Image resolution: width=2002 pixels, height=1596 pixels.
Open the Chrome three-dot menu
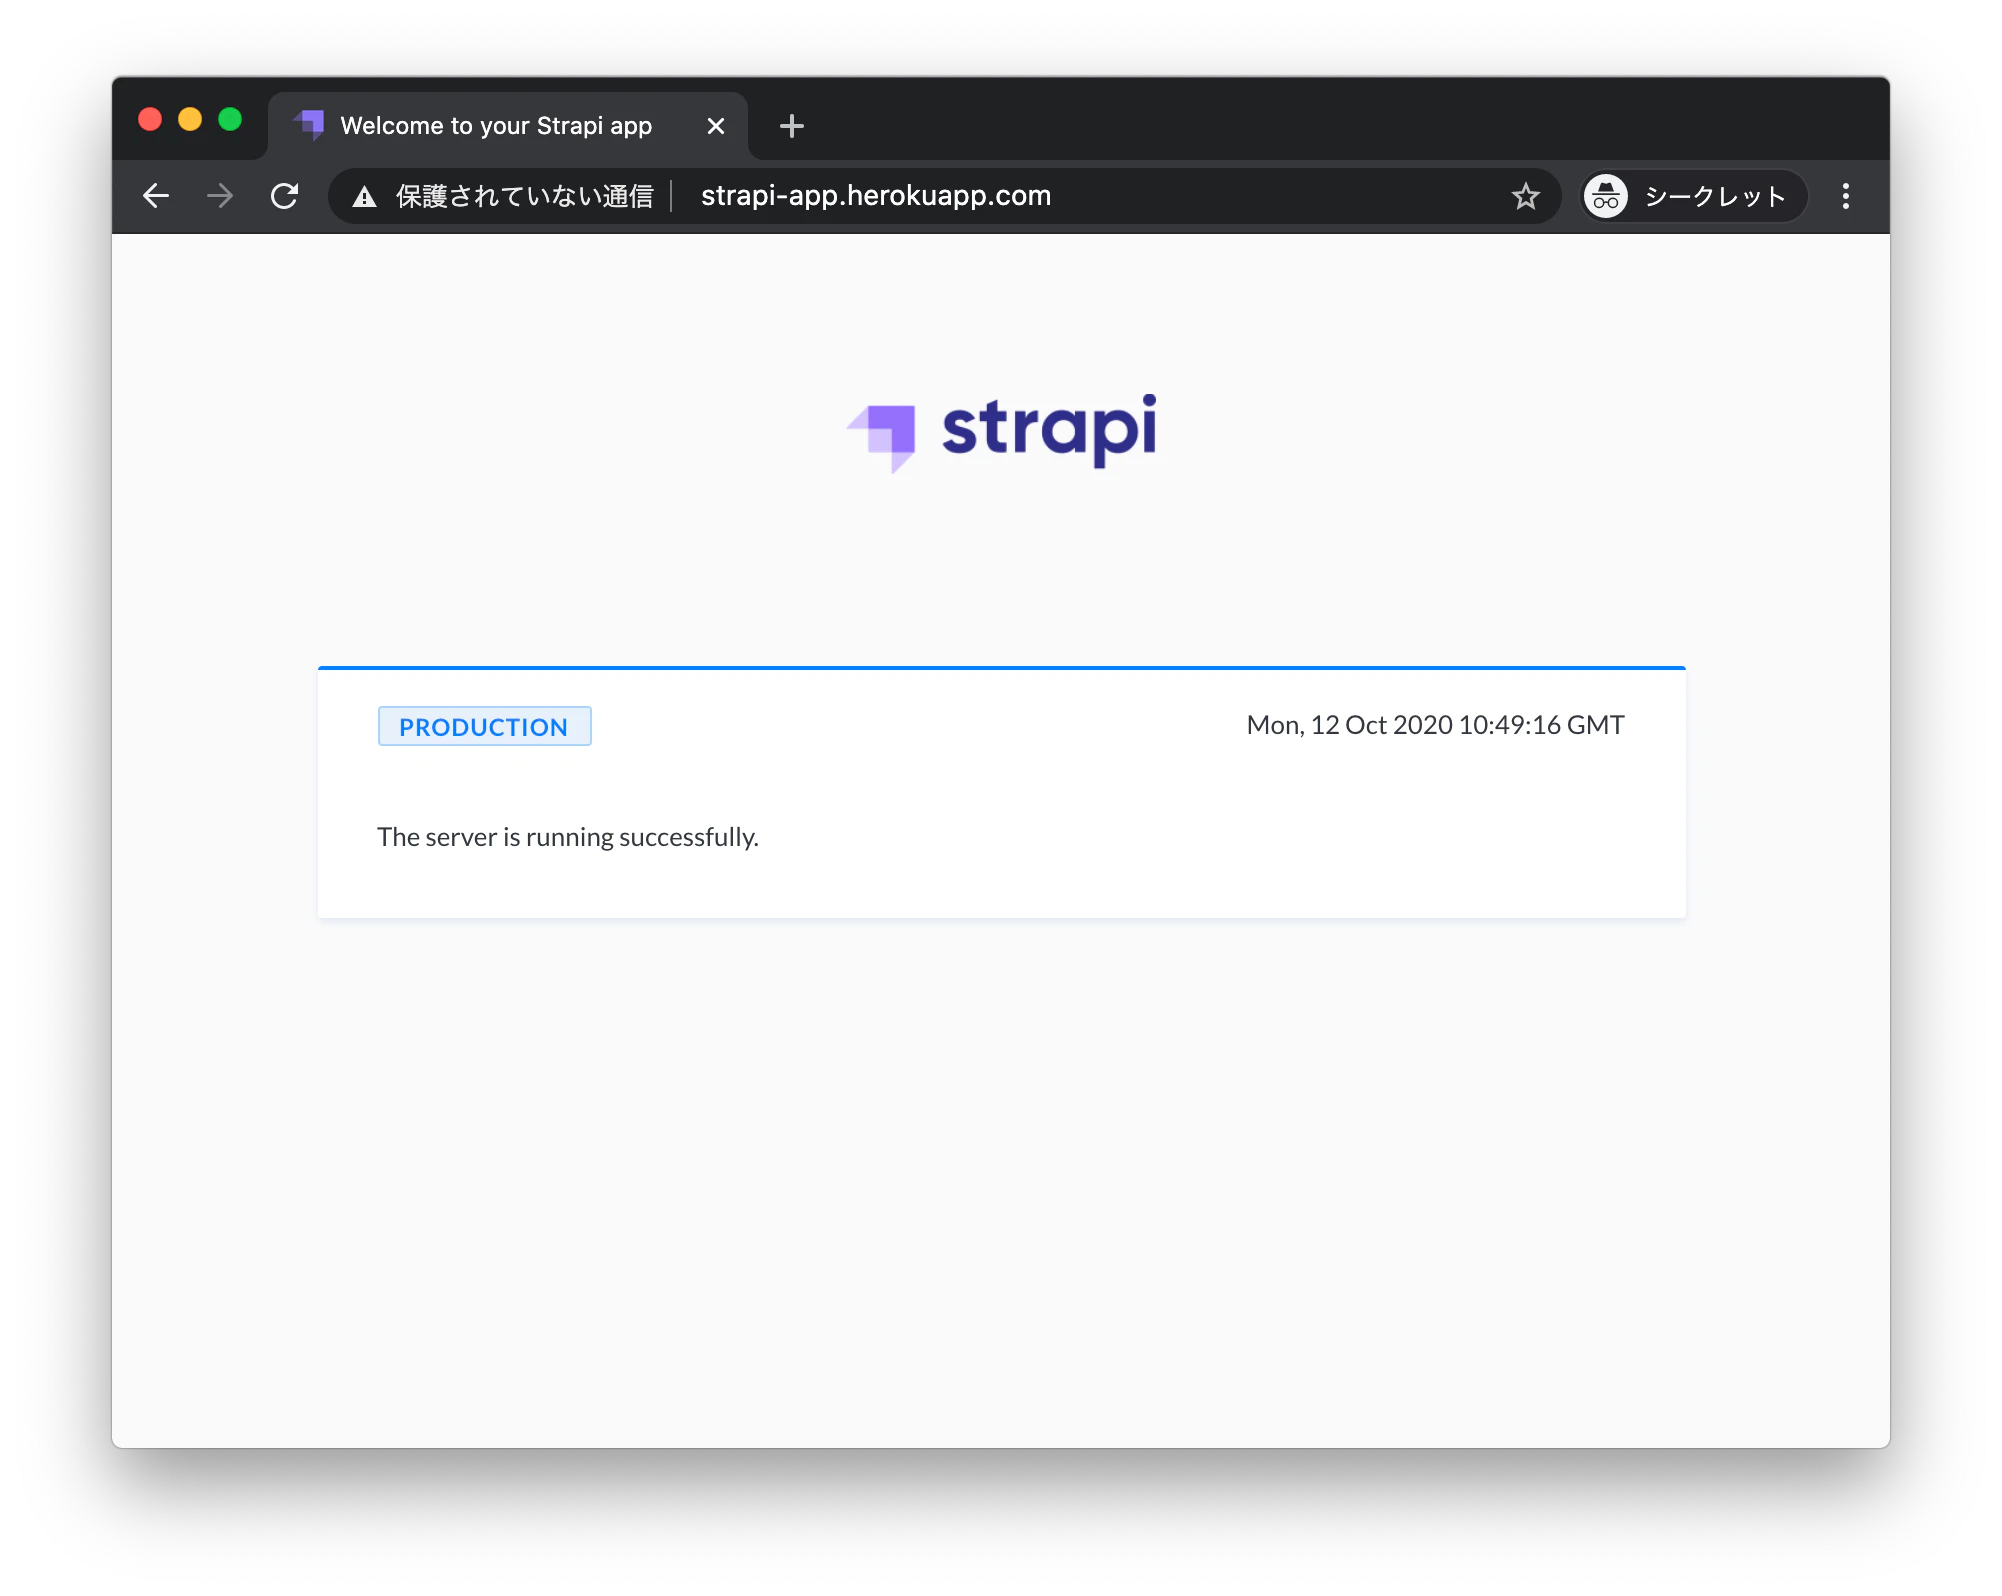[x=1846, y=196]
